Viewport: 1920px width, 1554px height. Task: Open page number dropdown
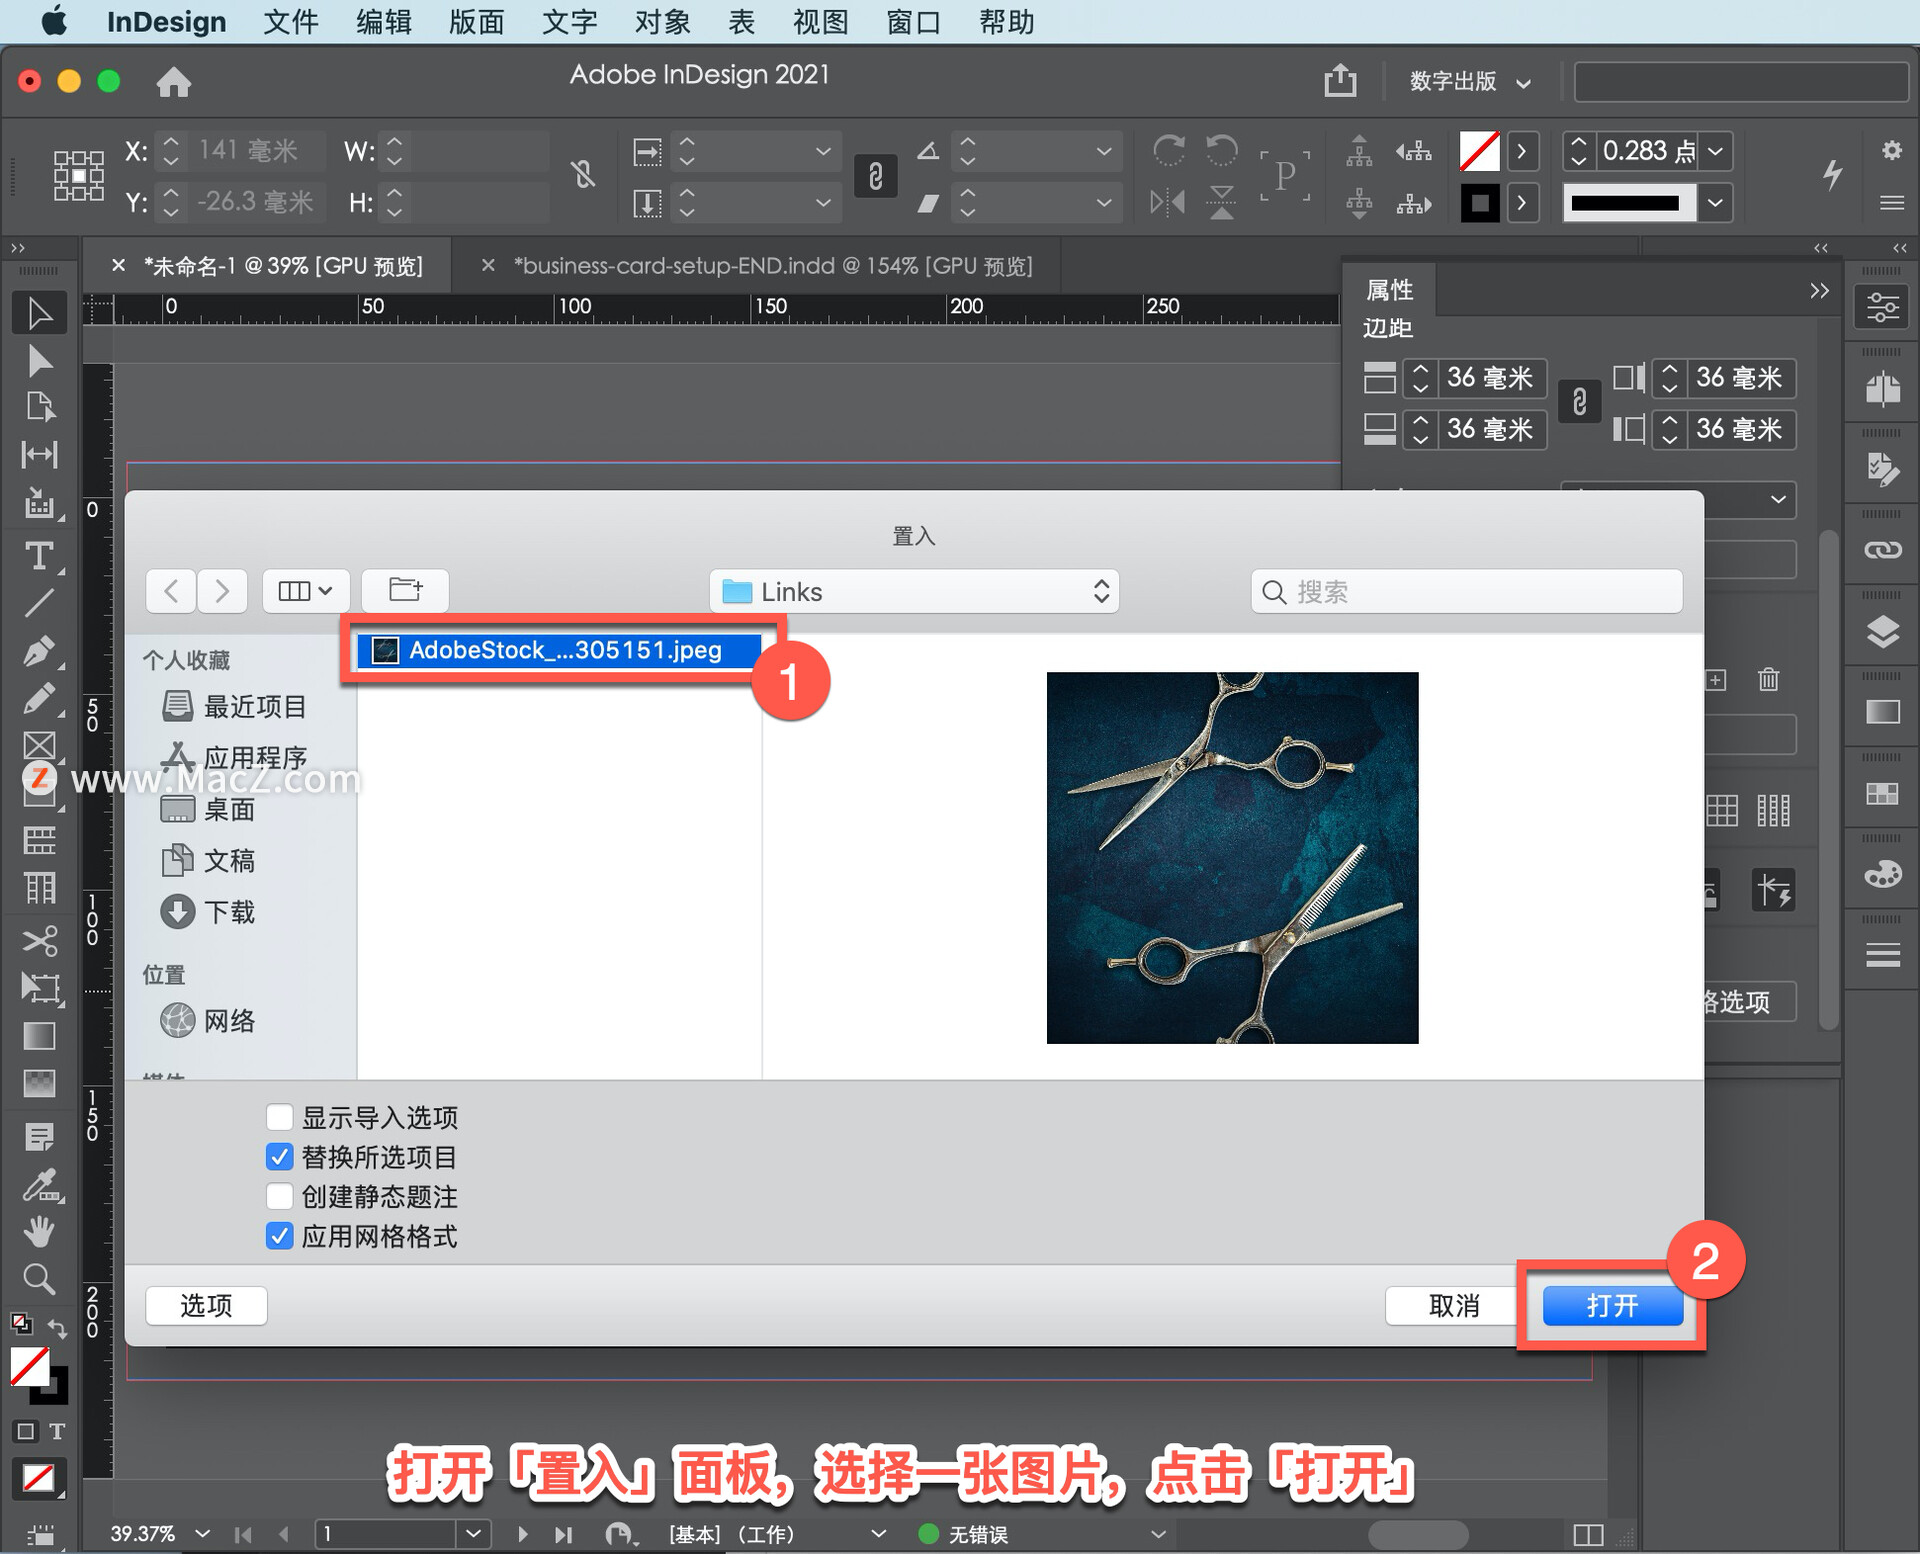click(x=473, y=1533)
